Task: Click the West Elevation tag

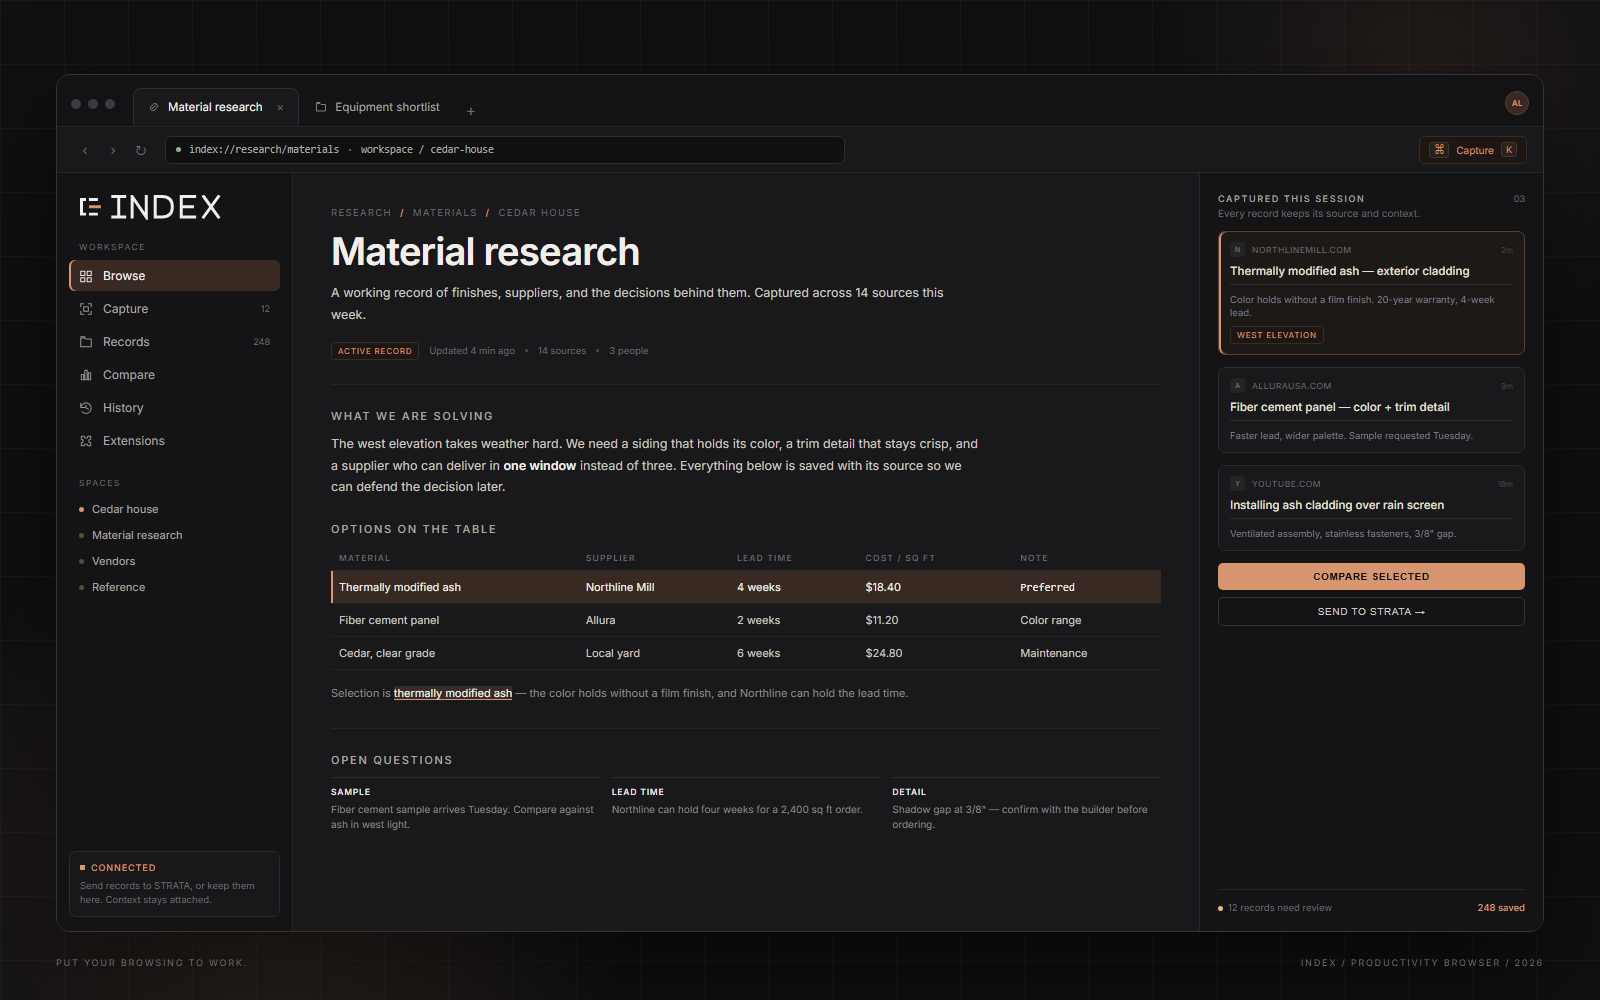Action: [x=1277, y=335]
